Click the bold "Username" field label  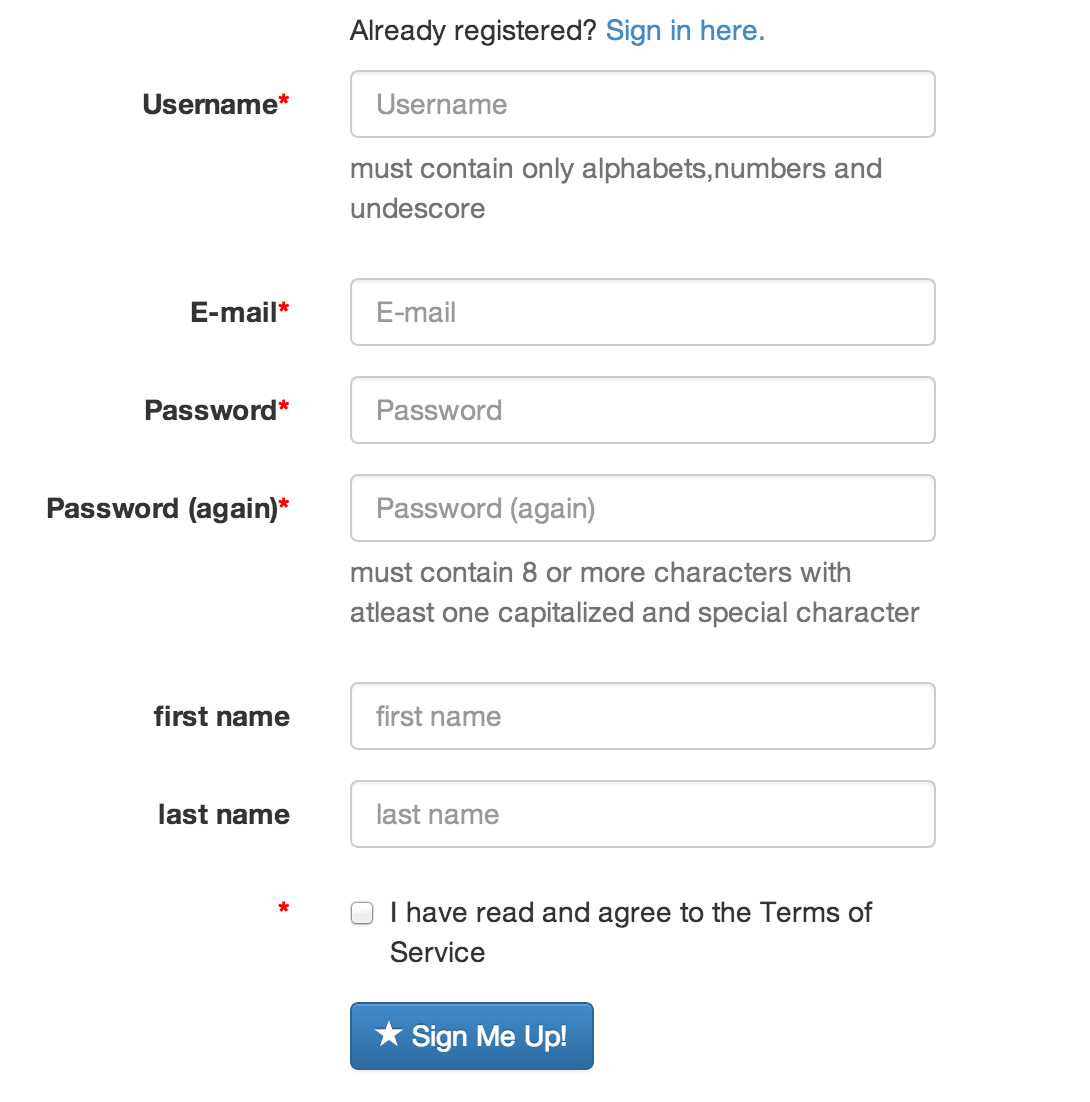pyautogui.click(x=210, y=104)
